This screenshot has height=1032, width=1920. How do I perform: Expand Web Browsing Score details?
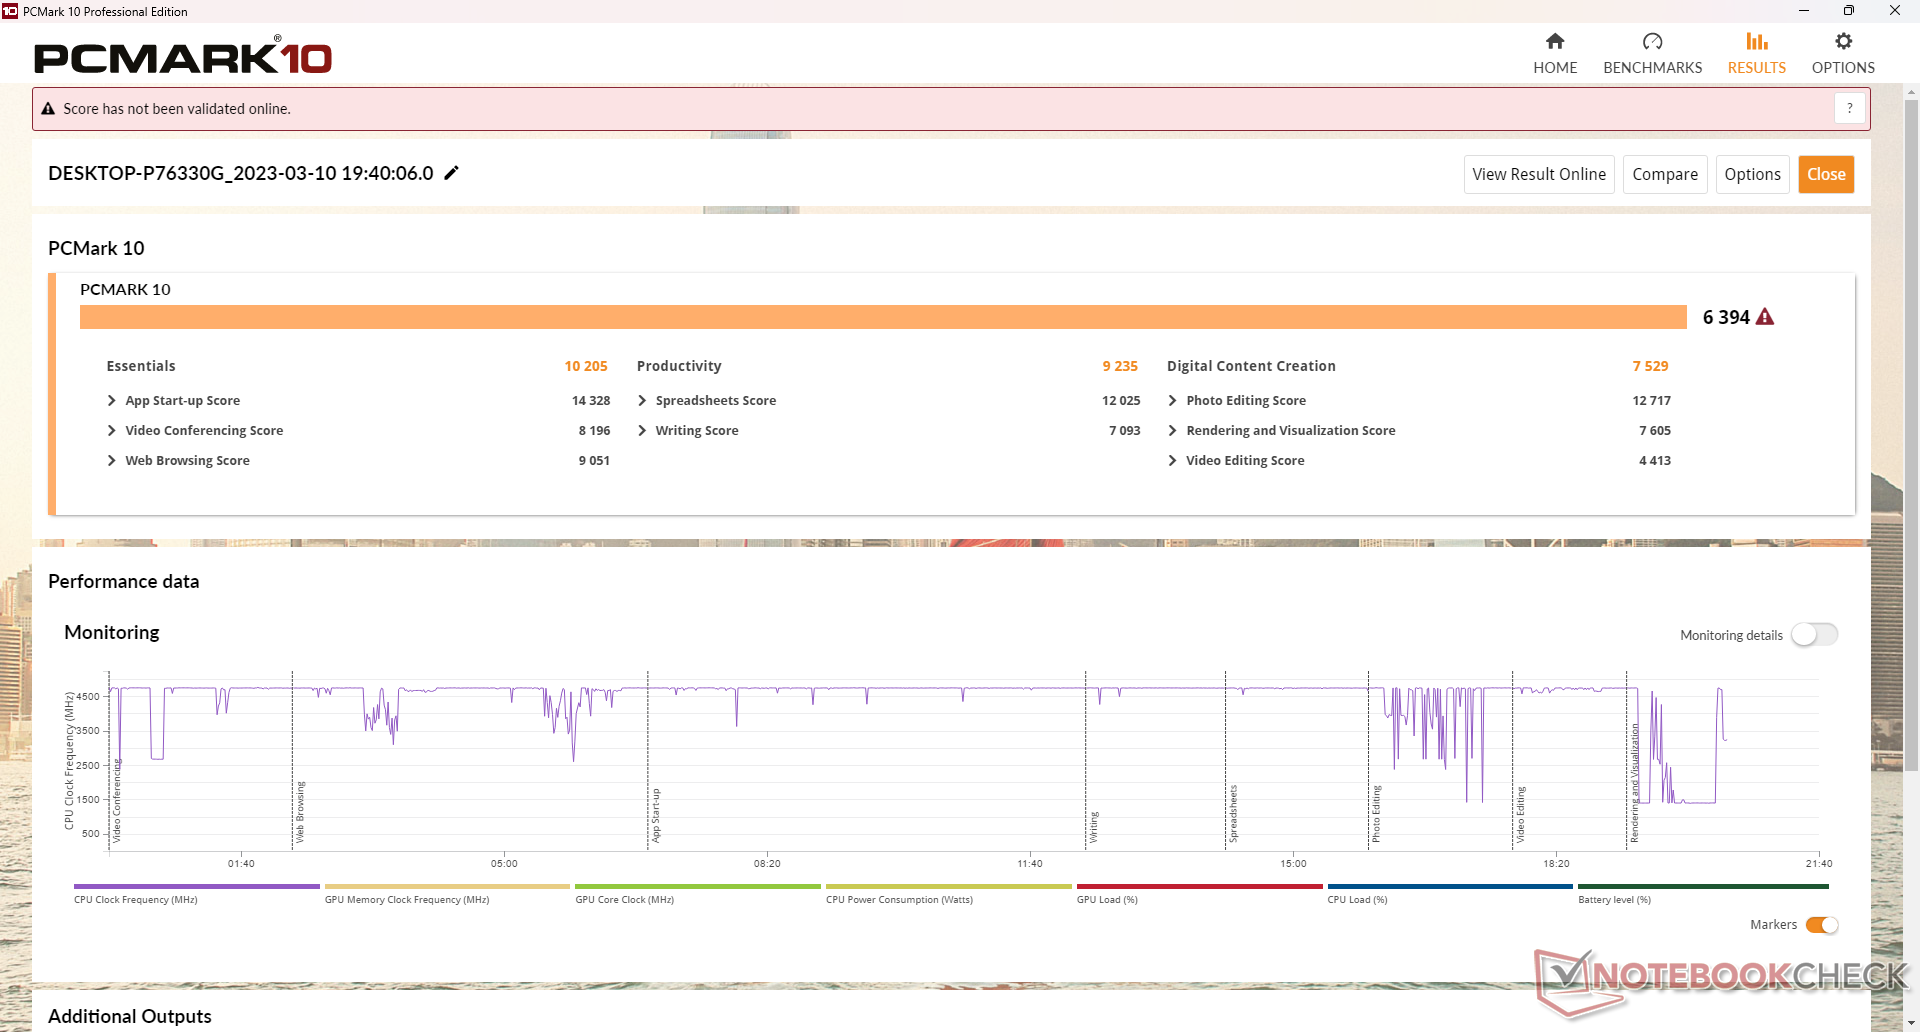point(111,460)
